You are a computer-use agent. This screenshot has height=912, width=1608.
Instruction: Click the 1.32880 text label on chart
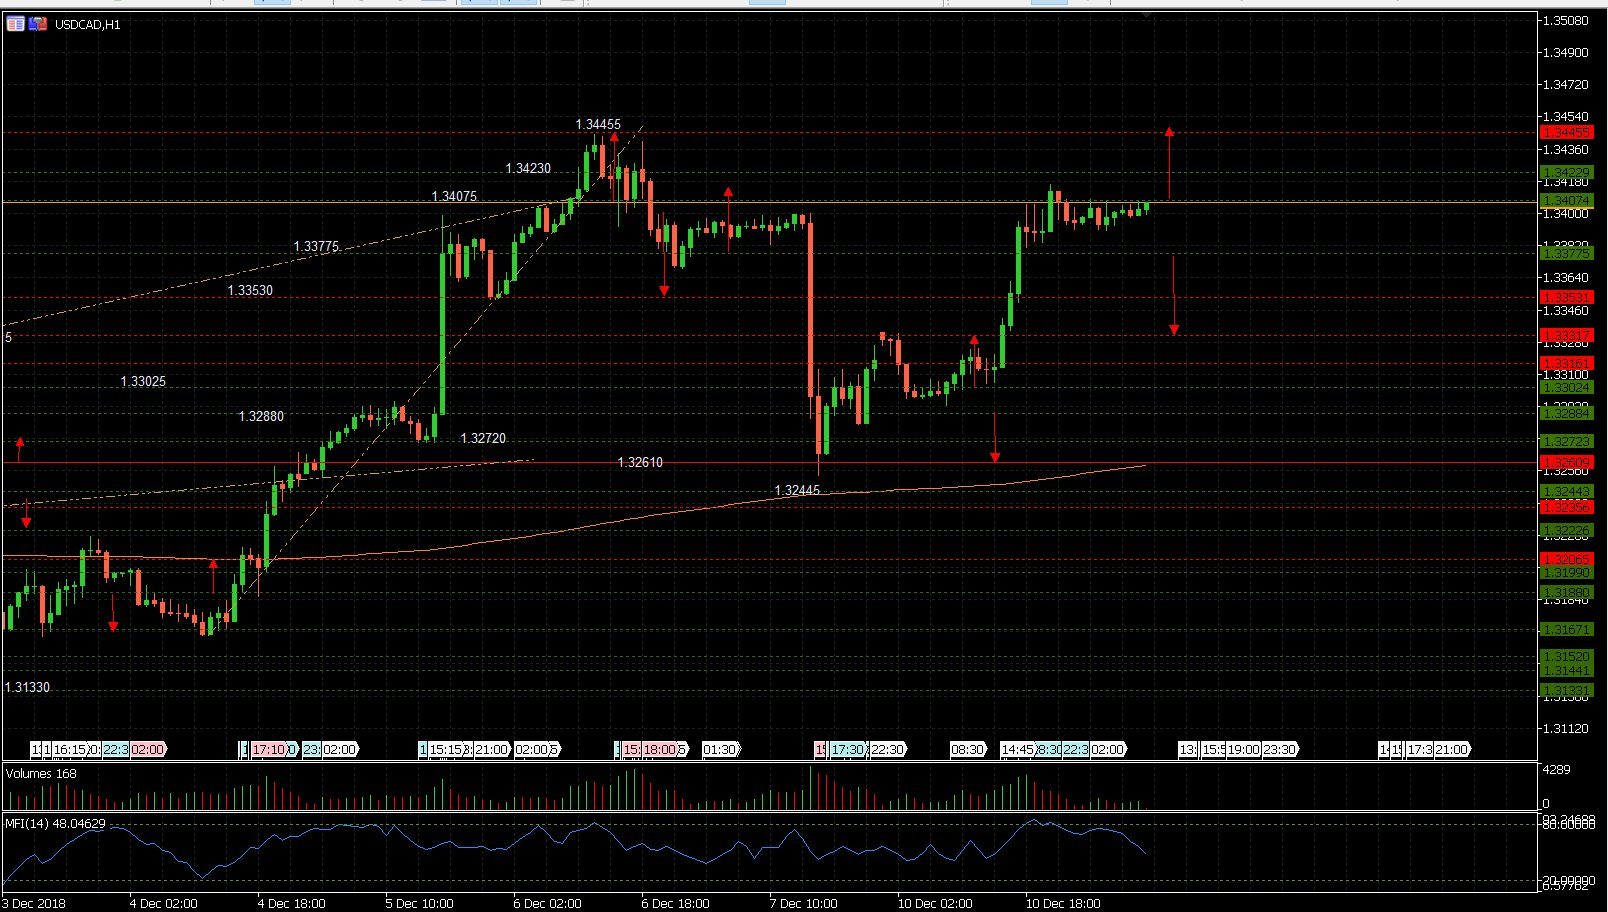coord(261,417)
